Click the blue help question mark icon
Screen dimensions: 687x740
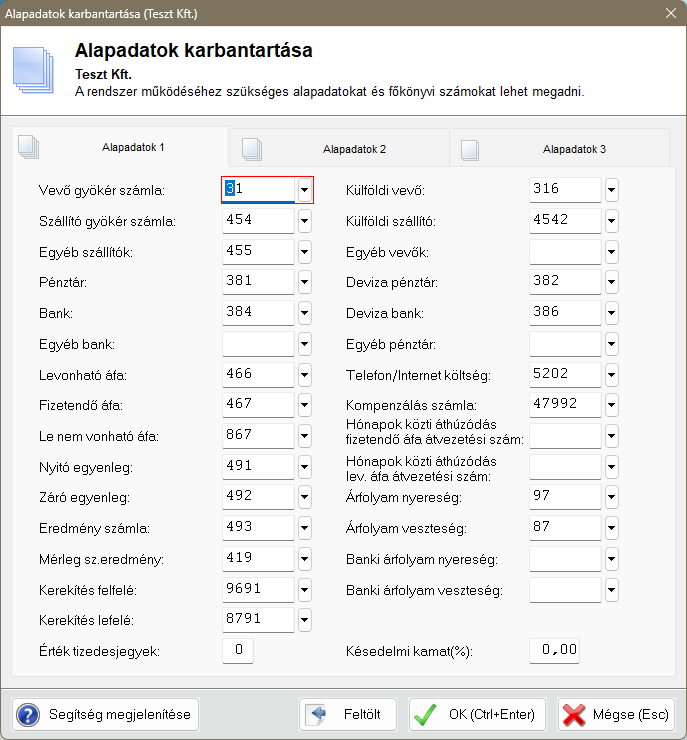[30, 715]
